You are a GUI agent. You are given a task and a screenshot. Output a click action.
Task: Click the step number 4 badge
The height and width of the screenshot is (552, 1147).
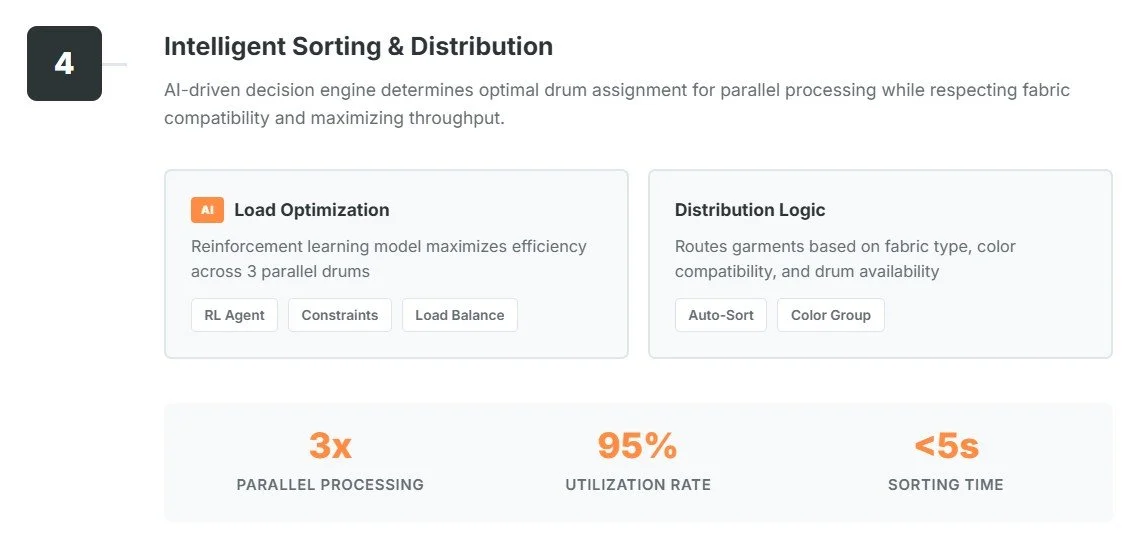64,64
